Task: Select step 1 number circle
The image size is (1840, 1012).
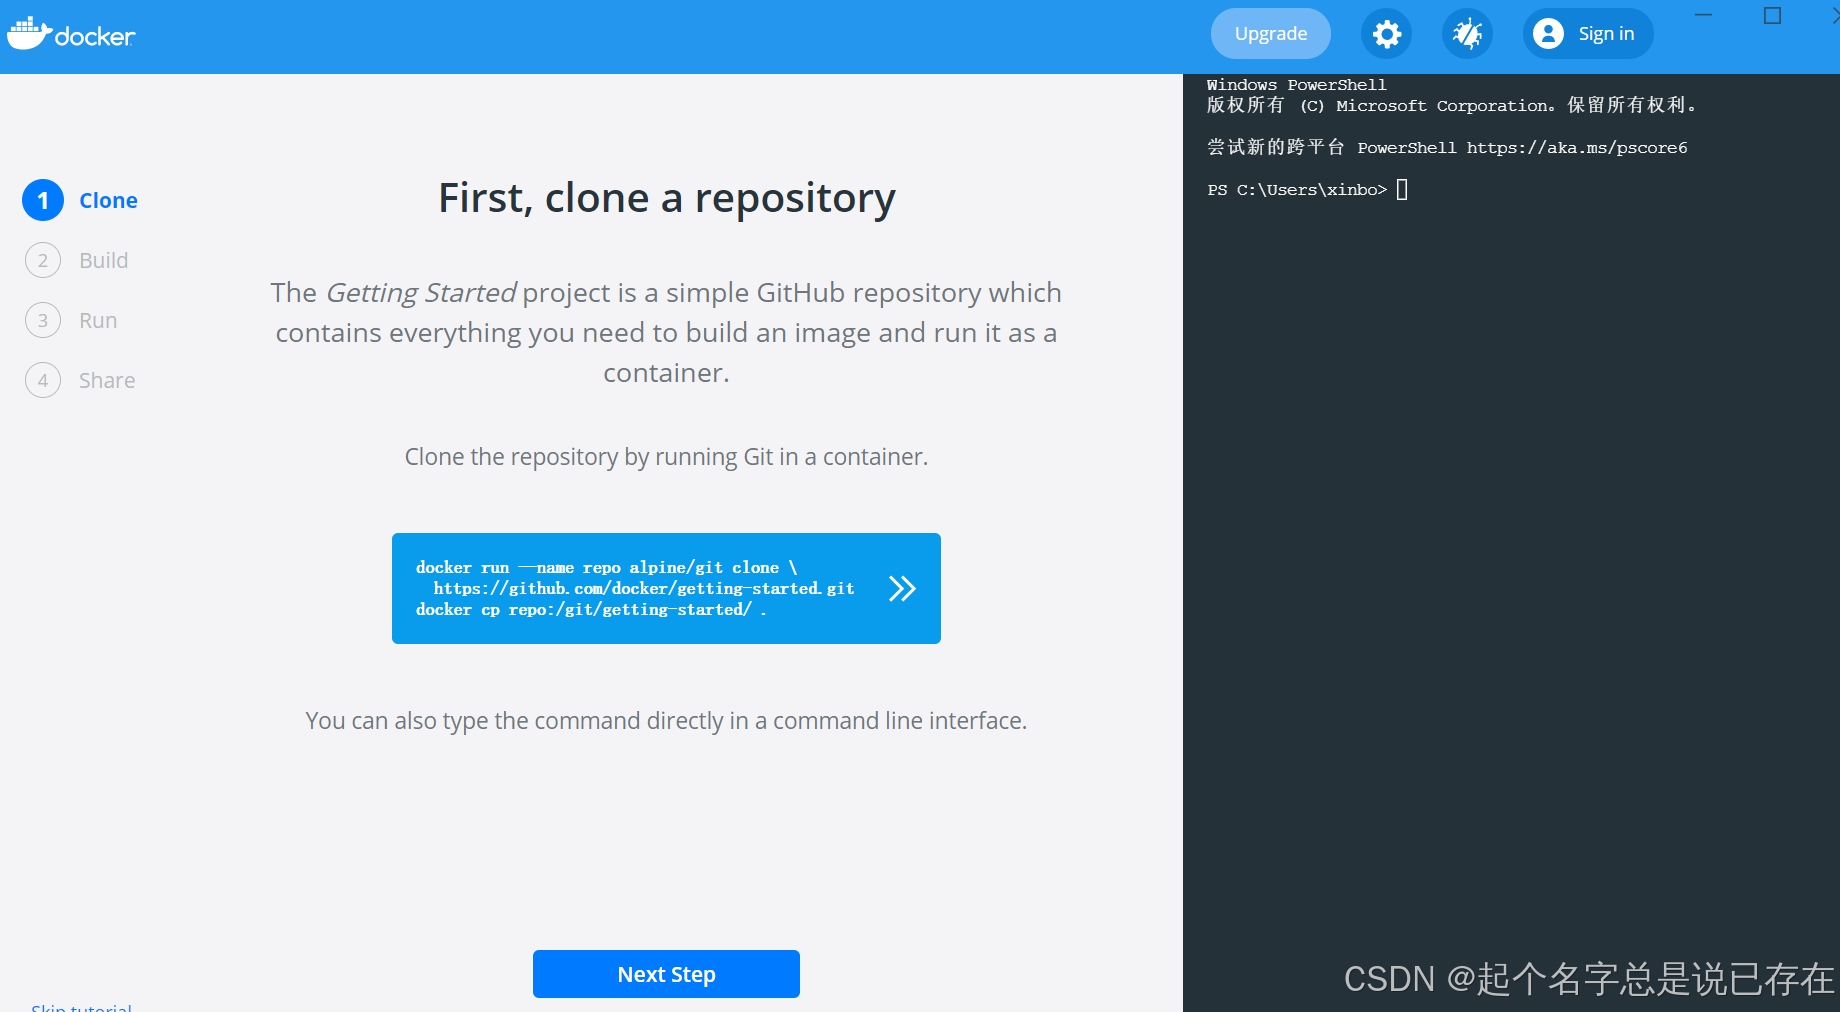Action: click(x=43, y=201)
